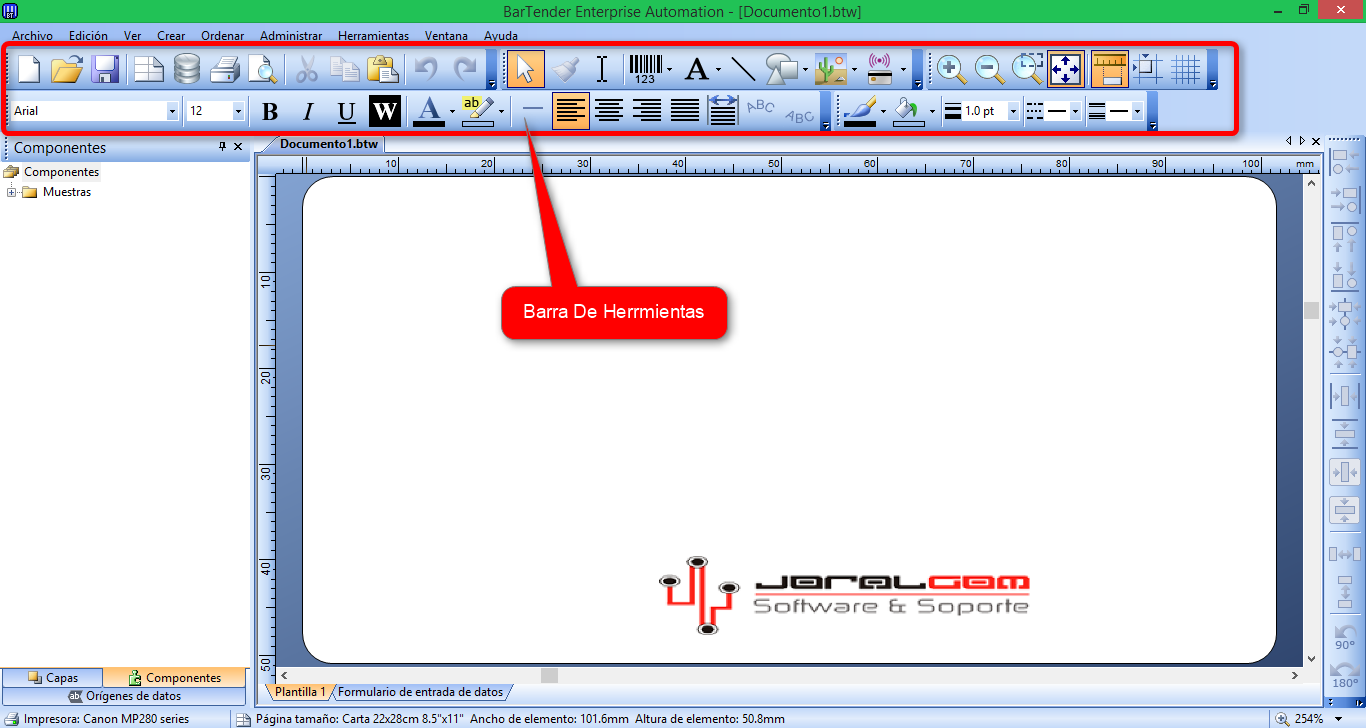
Task: Toggle underline formatting
Action: coord(346,111)
